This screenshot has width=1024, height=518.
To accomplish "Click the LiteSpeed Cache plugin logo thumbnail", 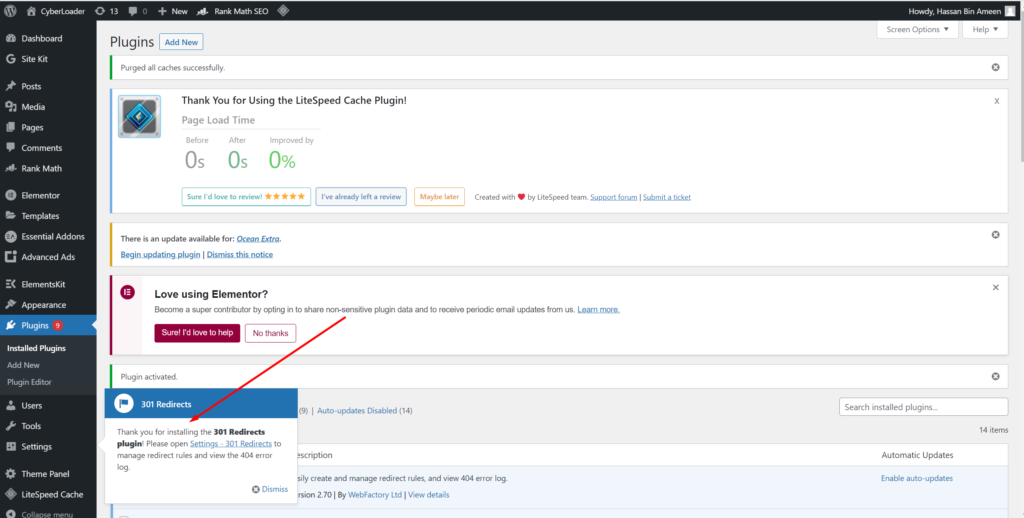I will (x=139, y=116).
